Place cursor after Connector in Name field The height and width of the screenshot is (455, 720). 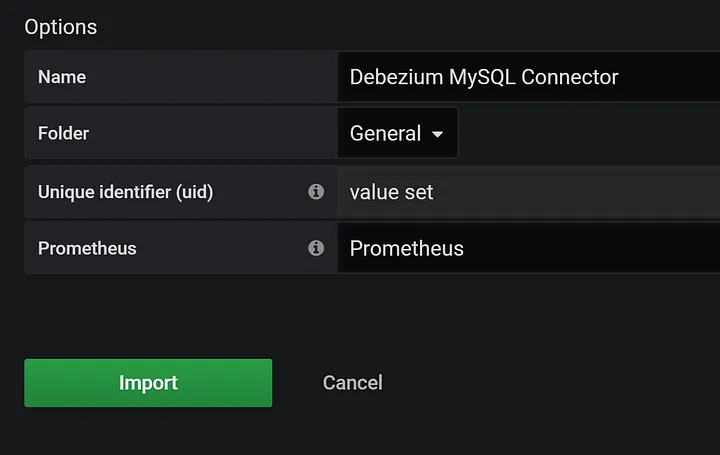[x=619, y=77]
